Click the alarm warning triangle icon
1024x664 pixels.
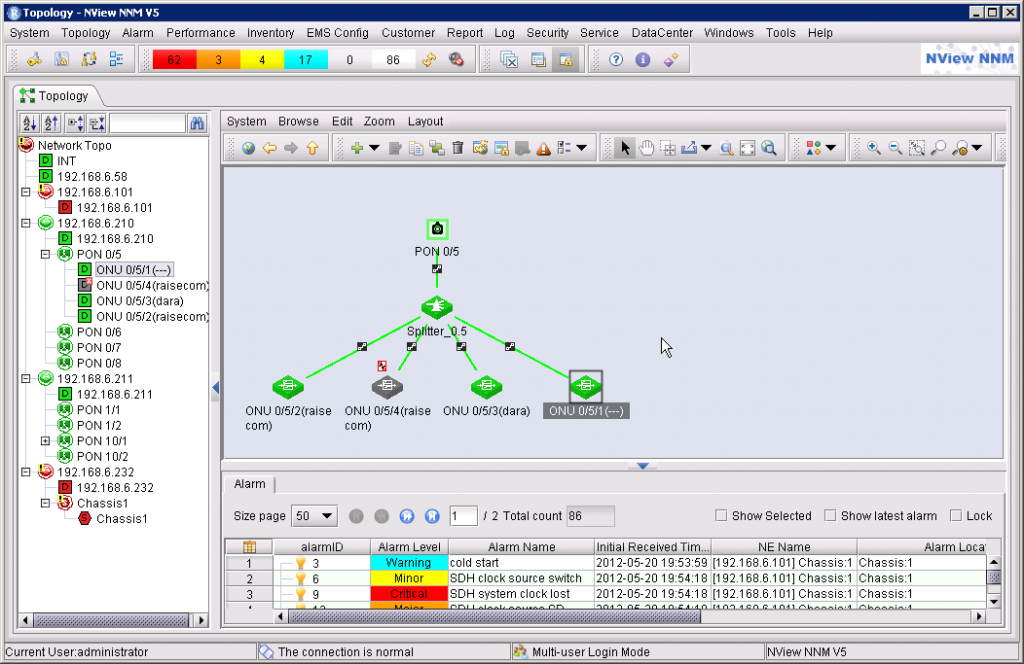tap(543, 149)
